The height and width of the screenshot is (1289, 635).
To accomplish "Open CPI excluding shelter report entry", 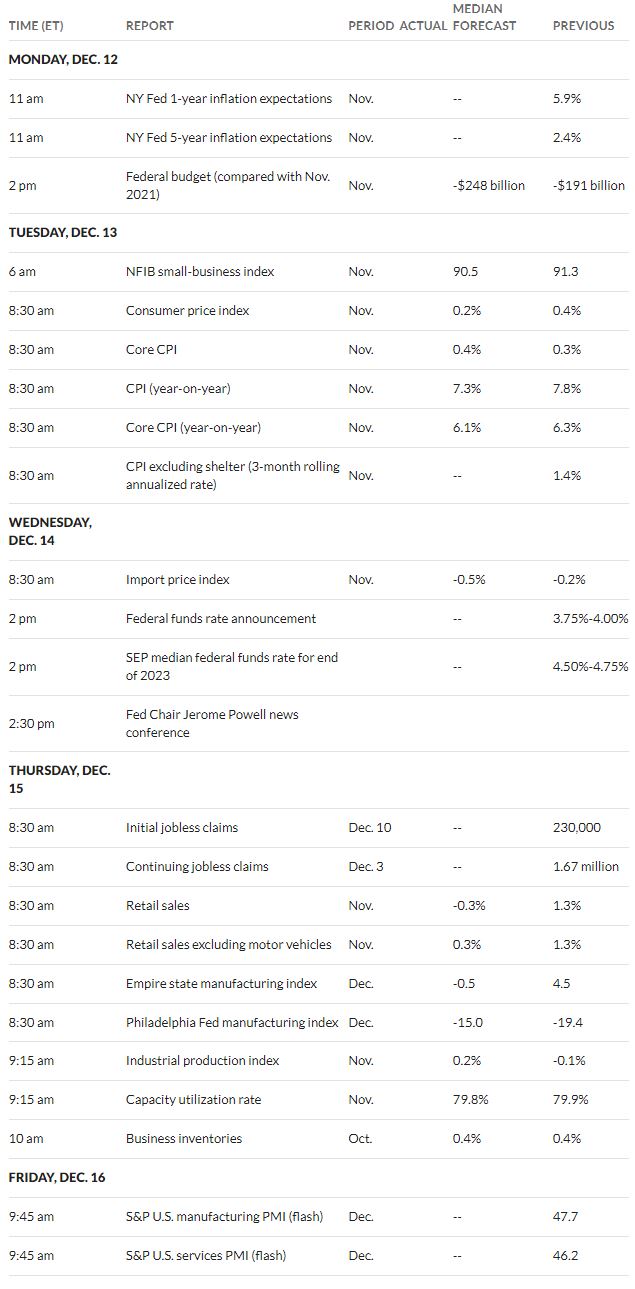I will 233,476.
